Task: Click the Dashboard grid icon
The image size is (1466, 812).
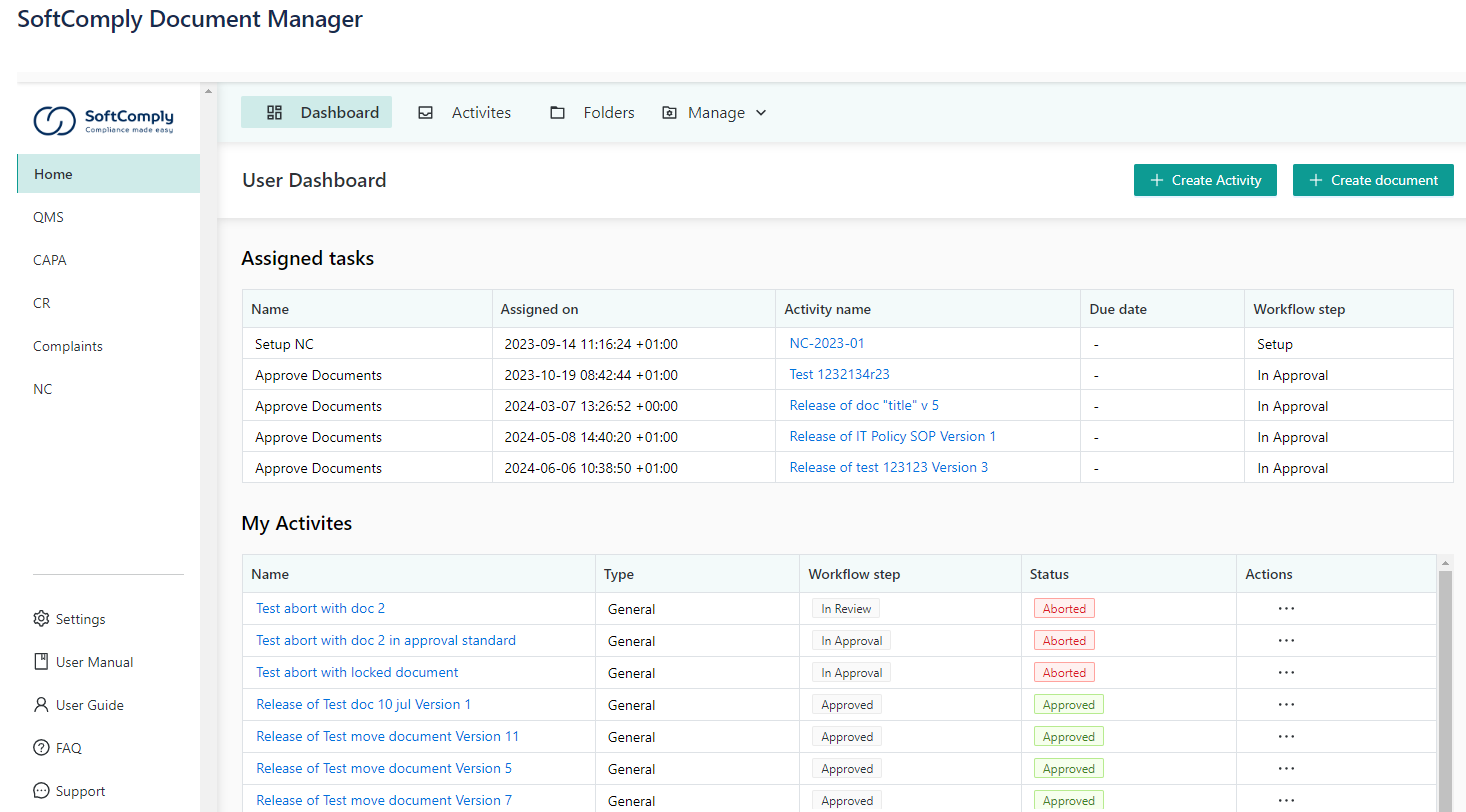Action: [274, 113]
